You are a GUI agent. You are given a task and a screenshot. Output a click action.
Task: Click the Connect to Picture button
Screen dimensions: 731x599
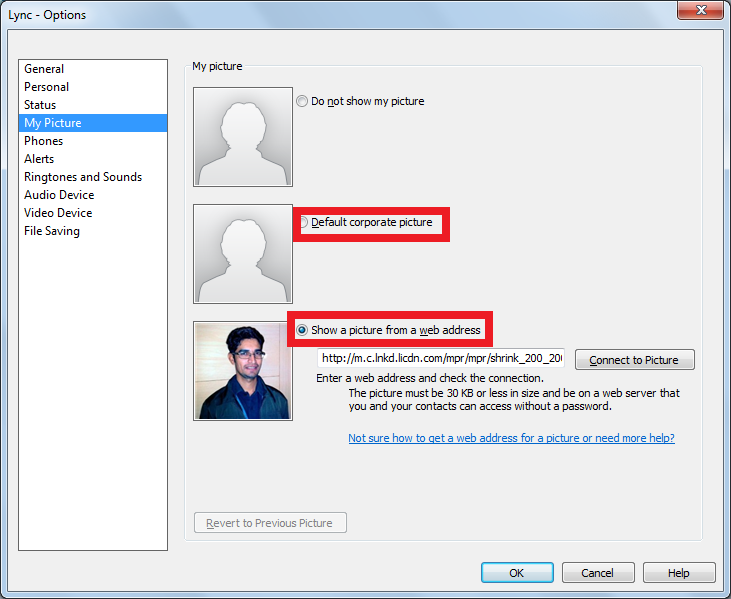634,360
